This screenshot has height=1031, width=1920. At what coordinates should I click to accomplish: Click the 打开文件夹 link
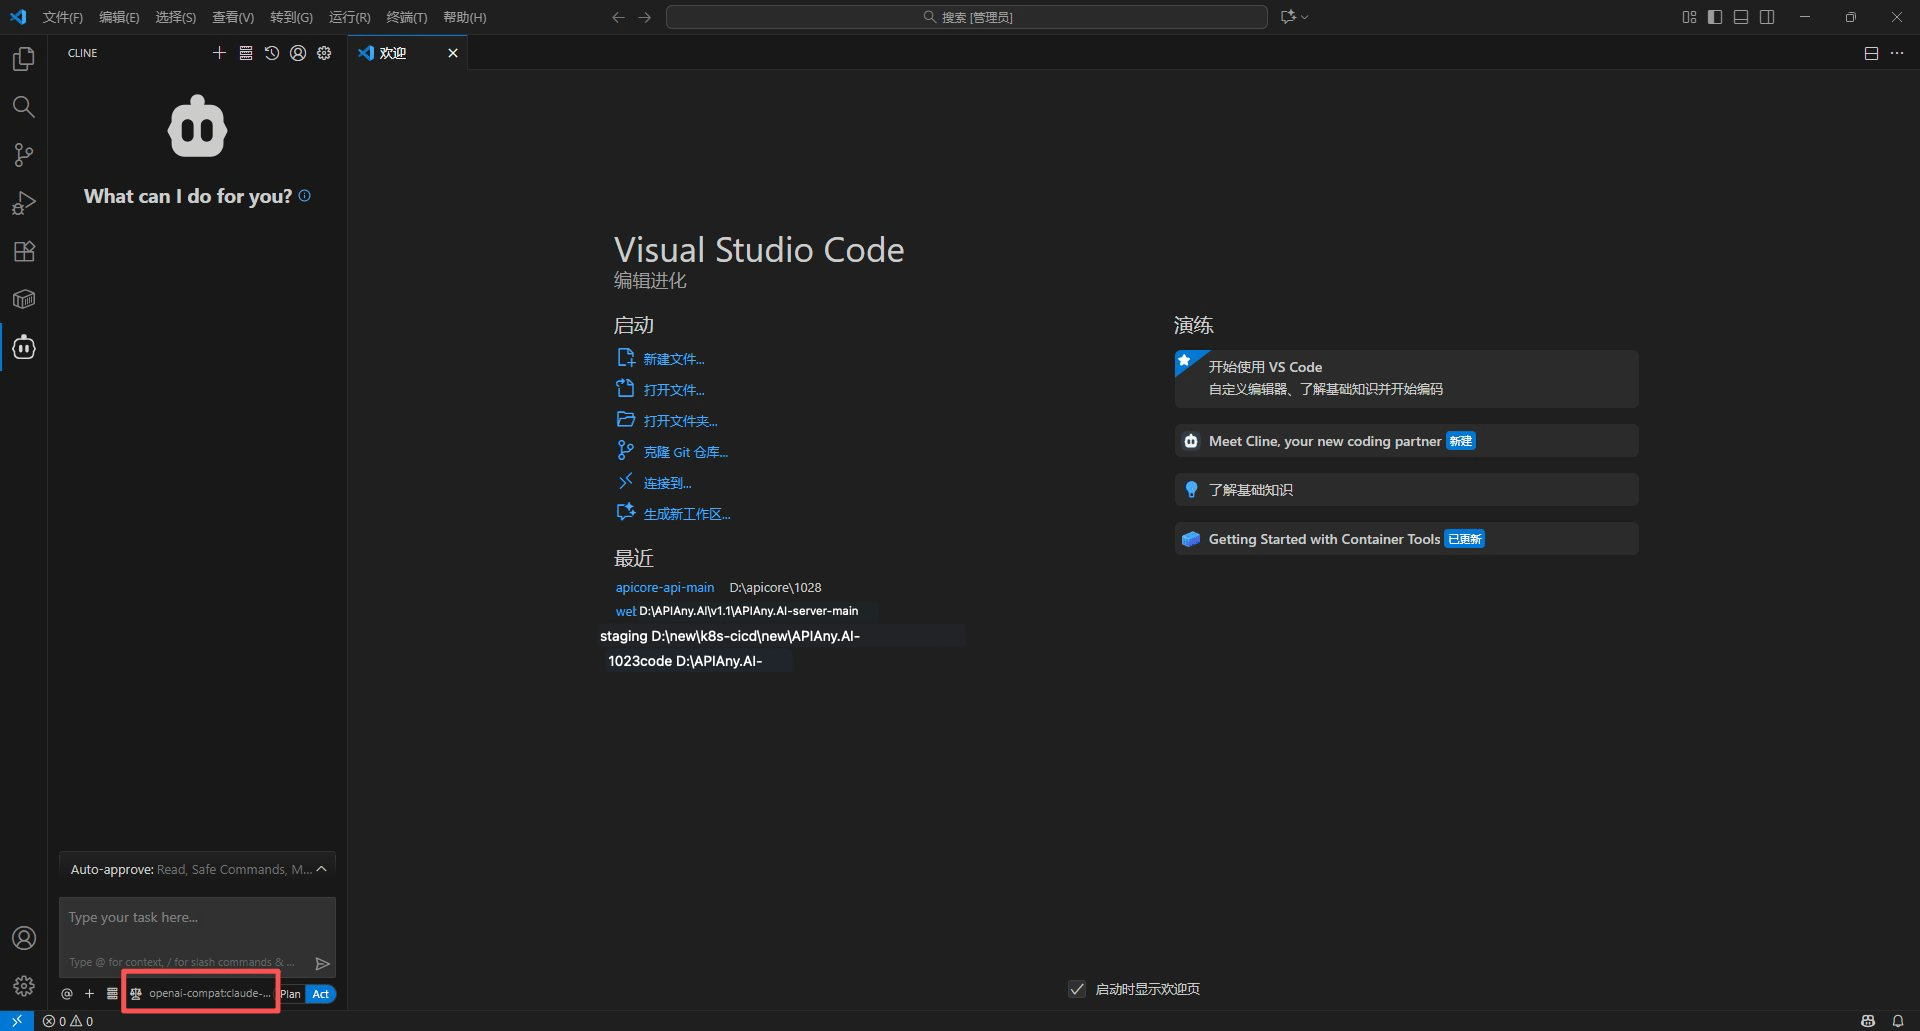pyautogui.click(x=680, y=421)
